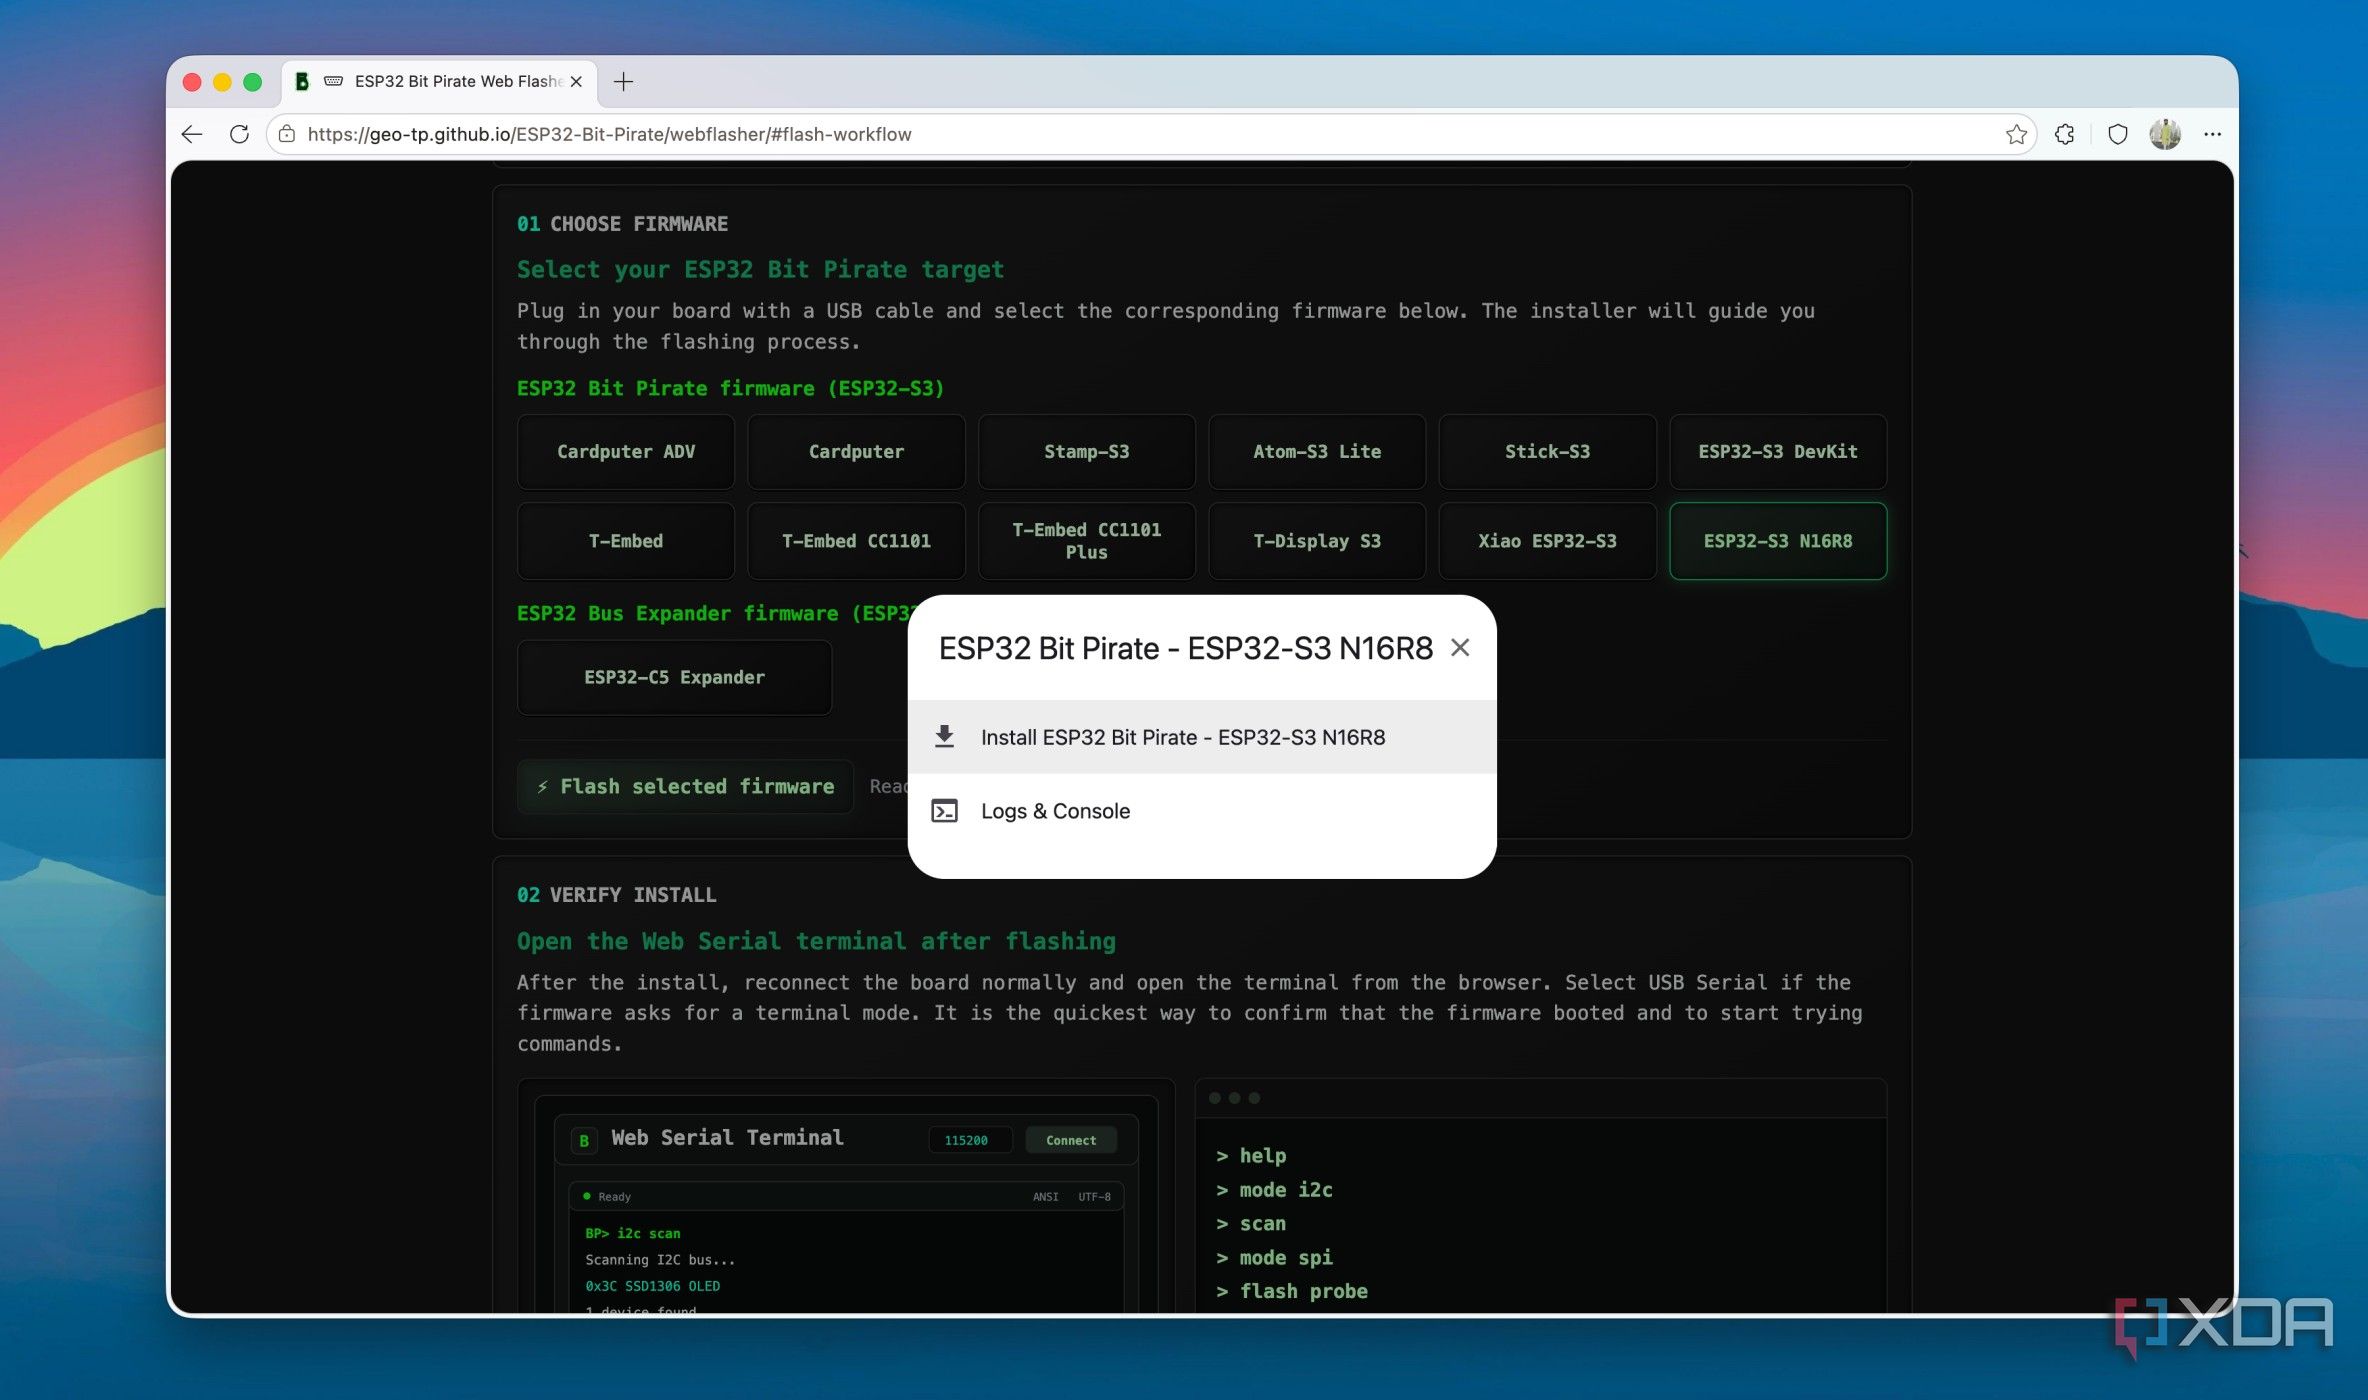Open the profile avatar menu

point(2165,134)
